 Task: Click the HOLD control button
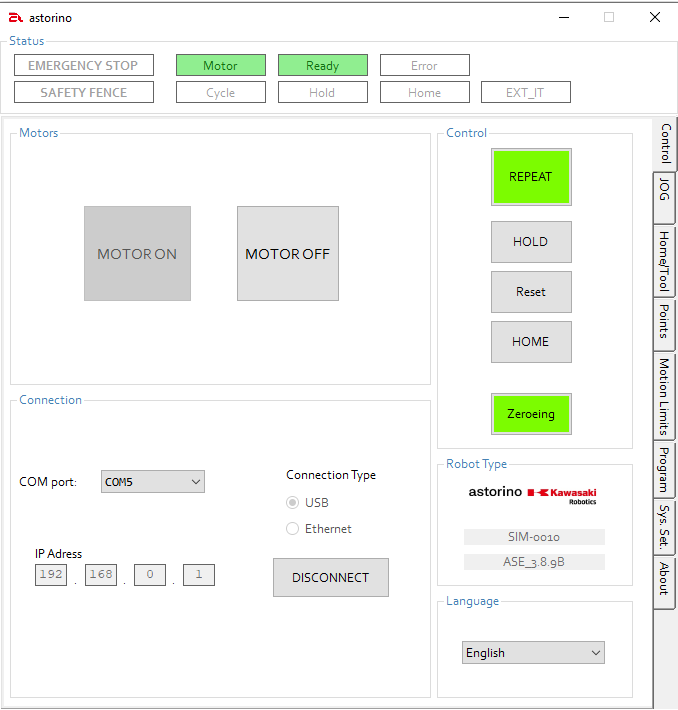[x=531, y=242]
